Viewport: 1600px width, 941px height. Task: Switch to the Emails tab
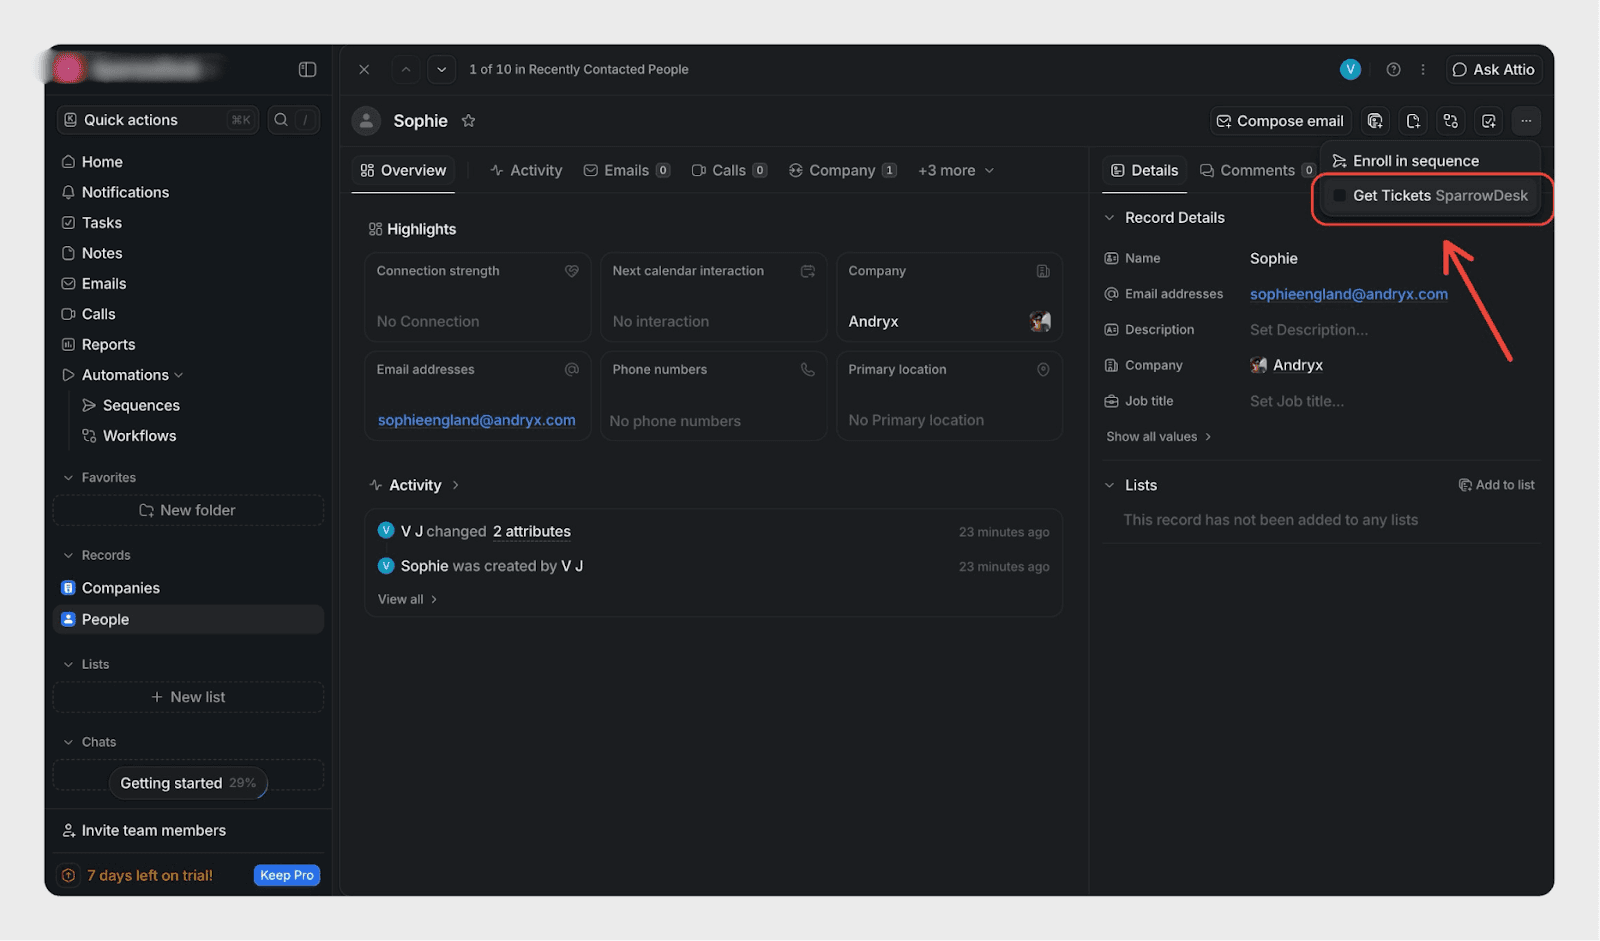pos(626,171)
